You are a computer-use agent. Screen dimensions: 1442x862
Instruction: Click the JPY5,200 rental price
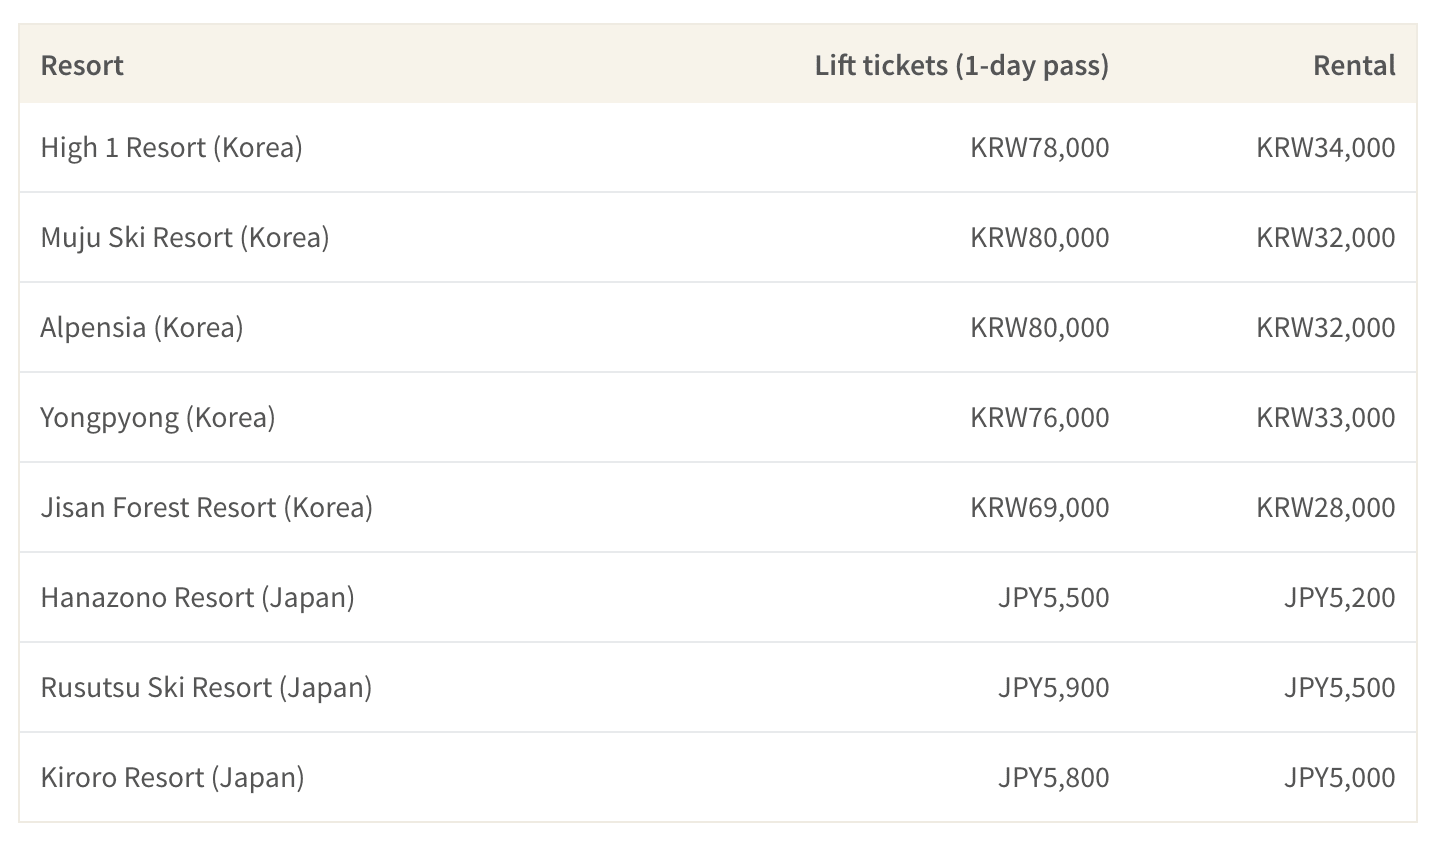[1340, 597]
